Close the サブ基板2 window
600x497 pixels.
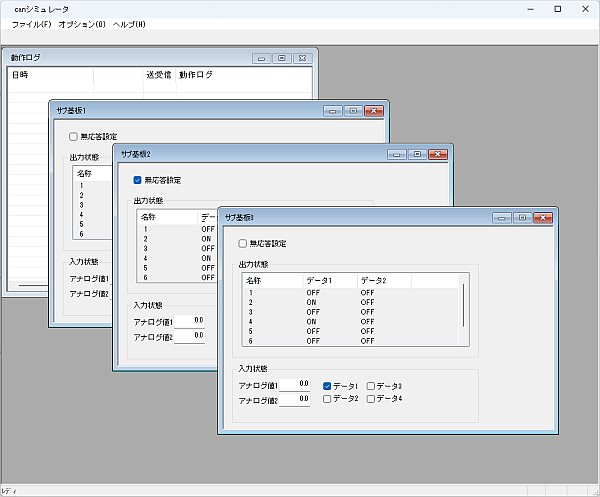438,154
